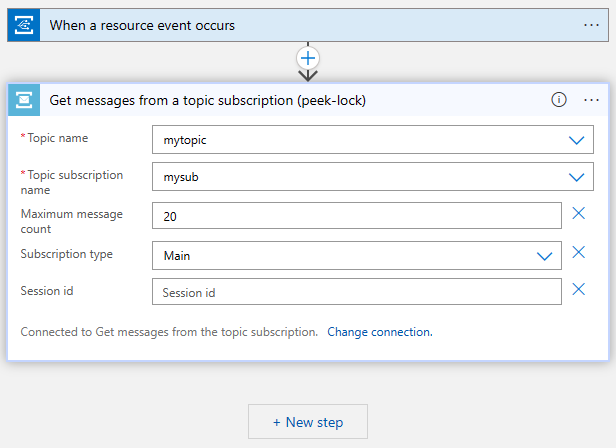Viewport: 616px width, 448px height.
Task: Open ellipsis menu on Get messages action
Action: point(591,100)
